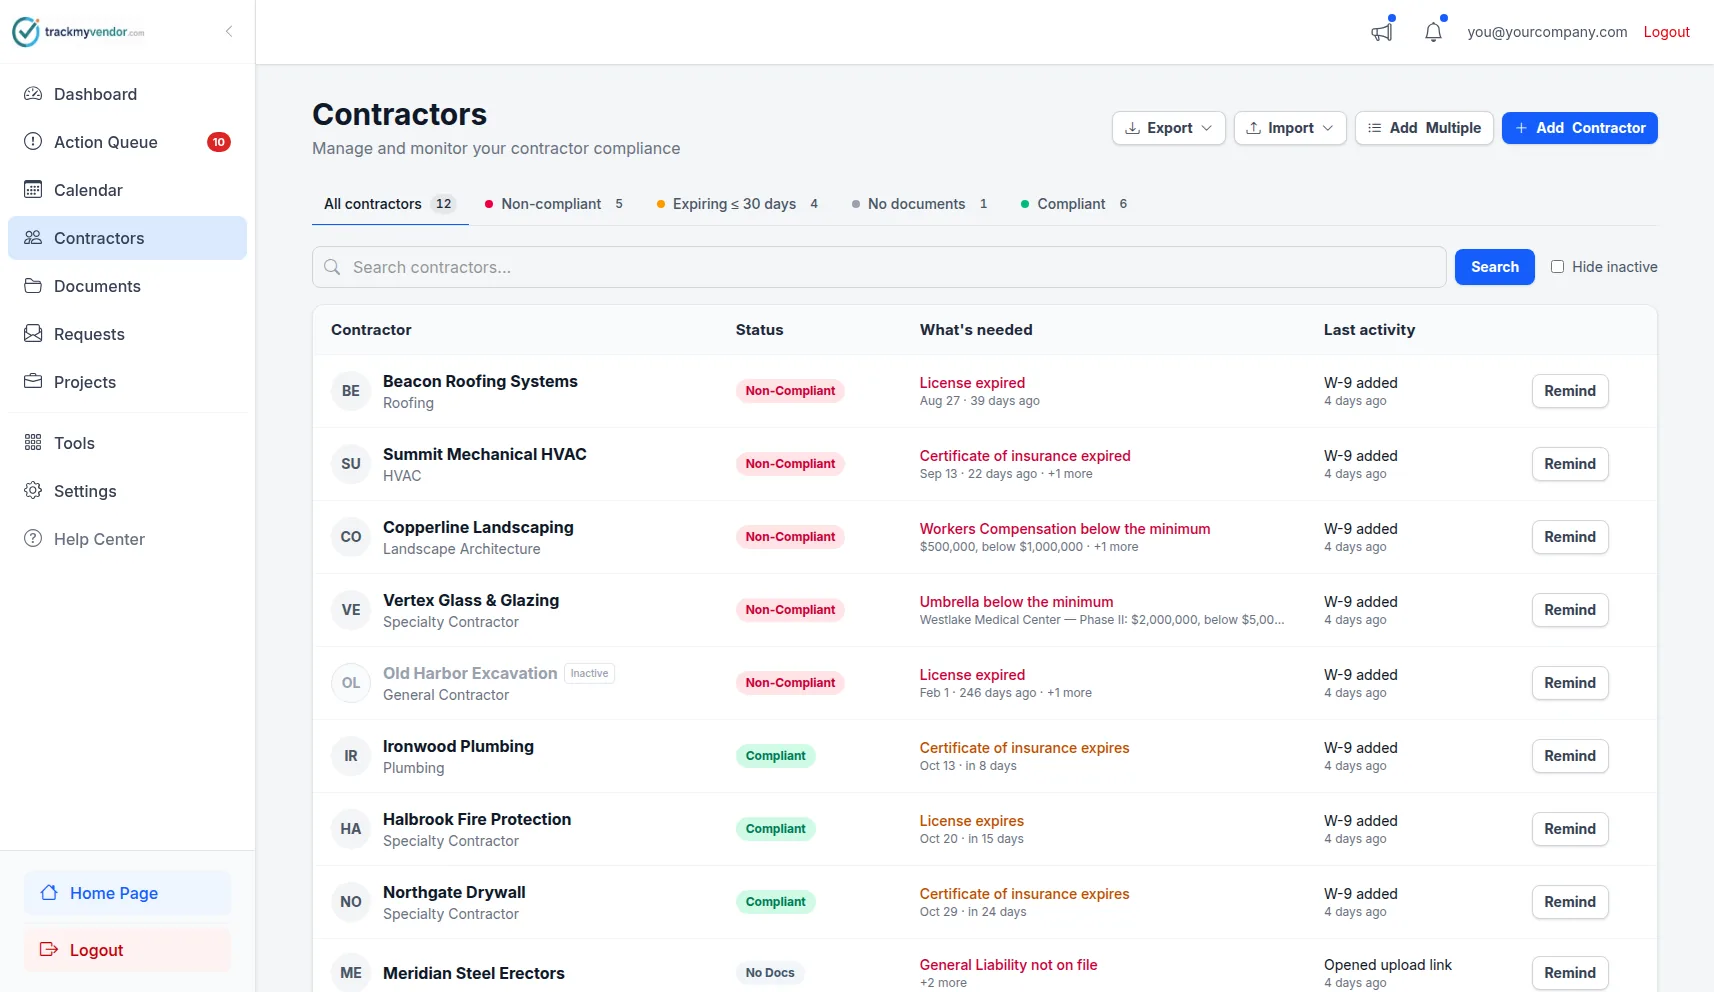Screen dimensions: 1714x992
Task: Switch to Expiring ≤ 30 days tab
Action: tap(737, 204)
